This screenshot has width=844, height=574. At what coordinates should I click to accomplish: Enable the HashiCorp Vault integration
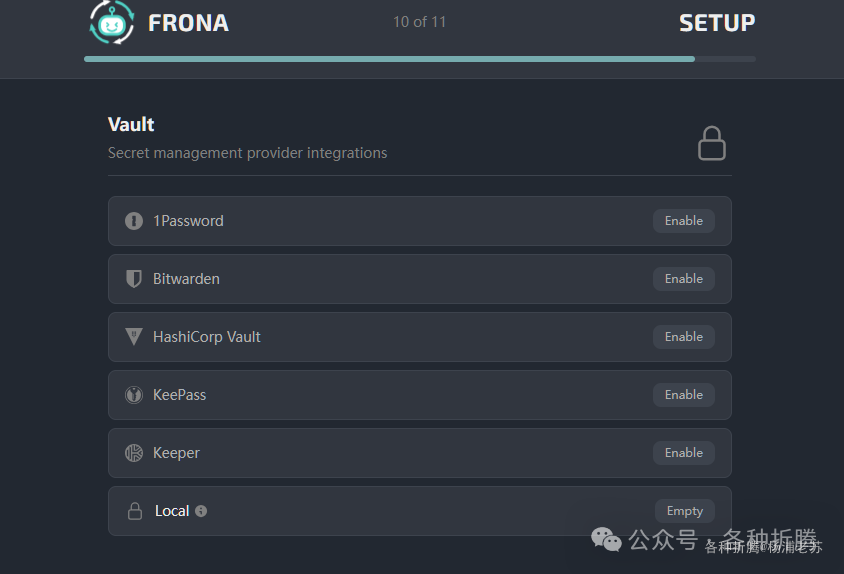click(x=684, y=337)
